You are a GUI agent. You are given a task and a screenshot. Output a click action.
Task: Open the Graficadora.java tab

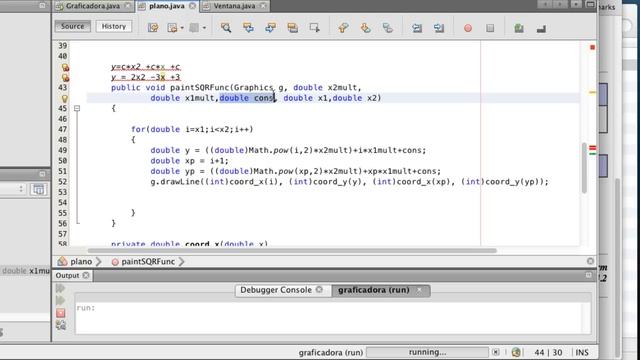click(92, 6)
